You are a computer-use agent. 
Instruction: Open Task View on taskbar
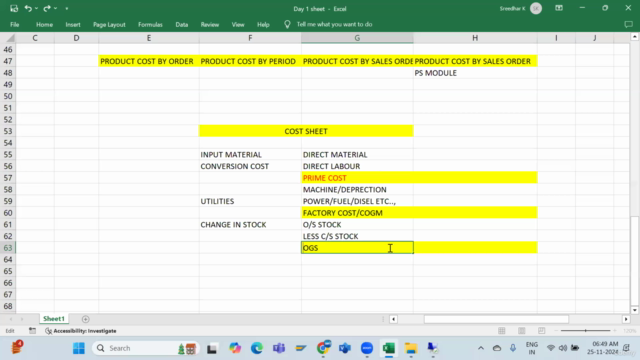click(x=211, y=348)
